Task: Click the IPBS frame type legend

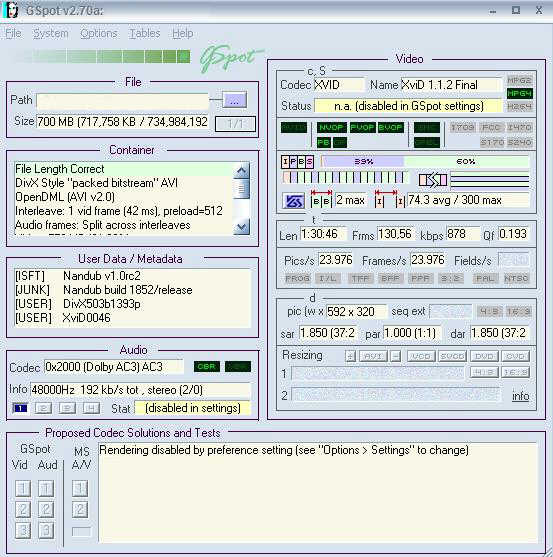Action: point(298,162)
